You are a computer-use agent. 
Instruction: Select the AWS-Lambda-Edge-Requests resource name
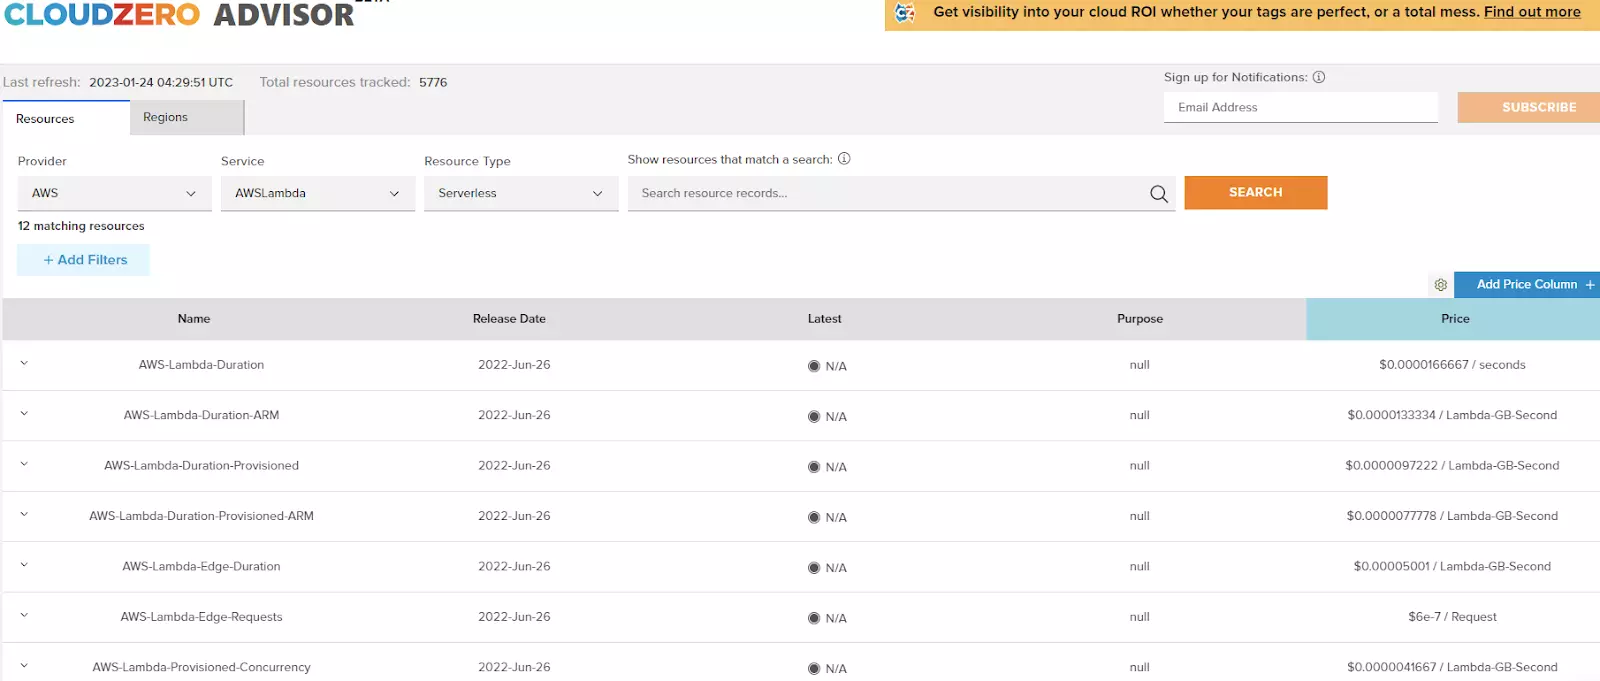click(x=201, y=617)
